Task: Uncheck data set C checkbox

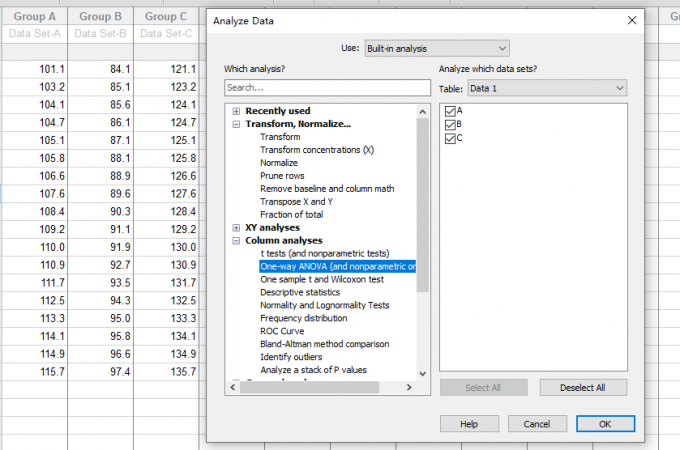Action: point(450,139)
